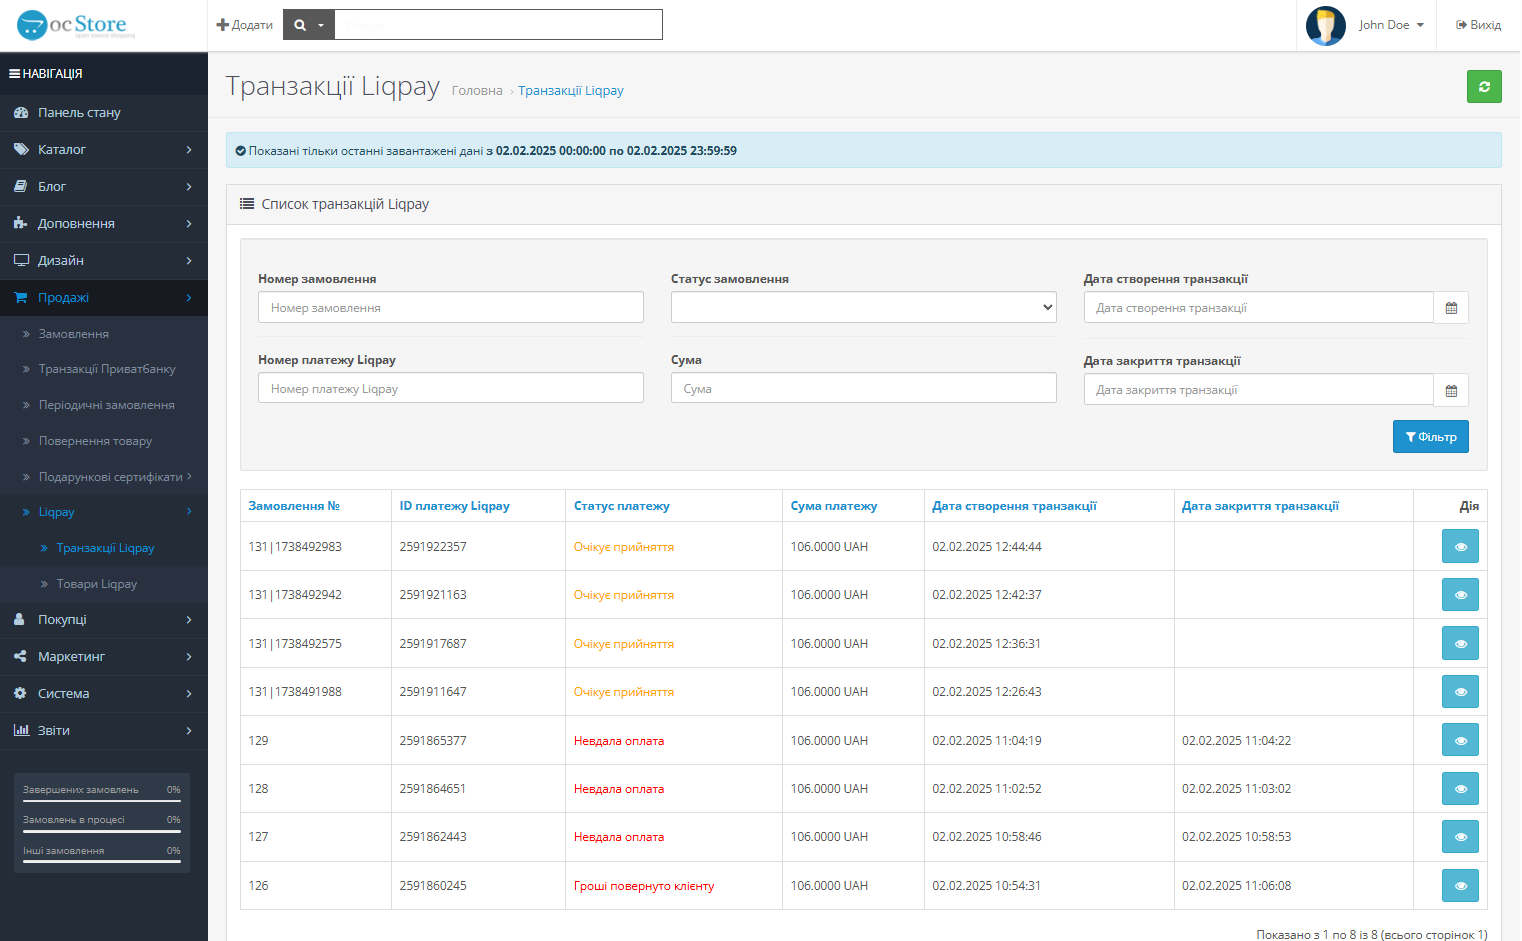Open calendar for transaction creation date
This screenshot has height=941, width=1522.
click(x=1451, y=308)
